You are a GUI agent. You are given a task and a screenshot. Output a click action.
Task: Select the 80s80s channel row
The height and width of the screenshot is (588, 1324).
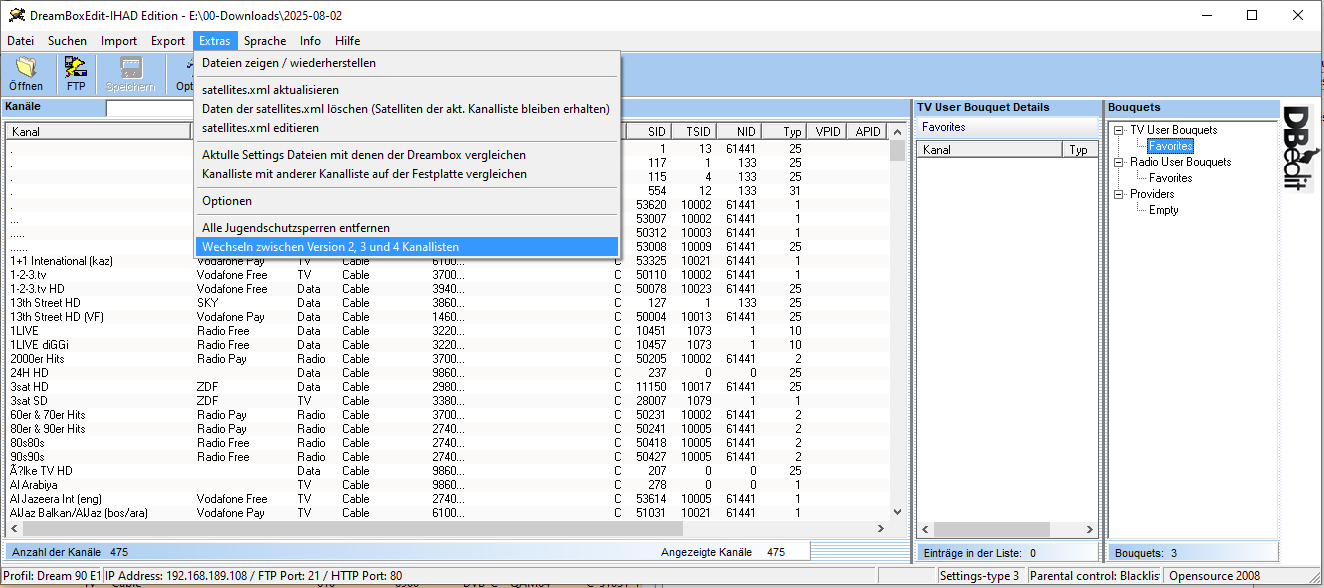[447, 443]
